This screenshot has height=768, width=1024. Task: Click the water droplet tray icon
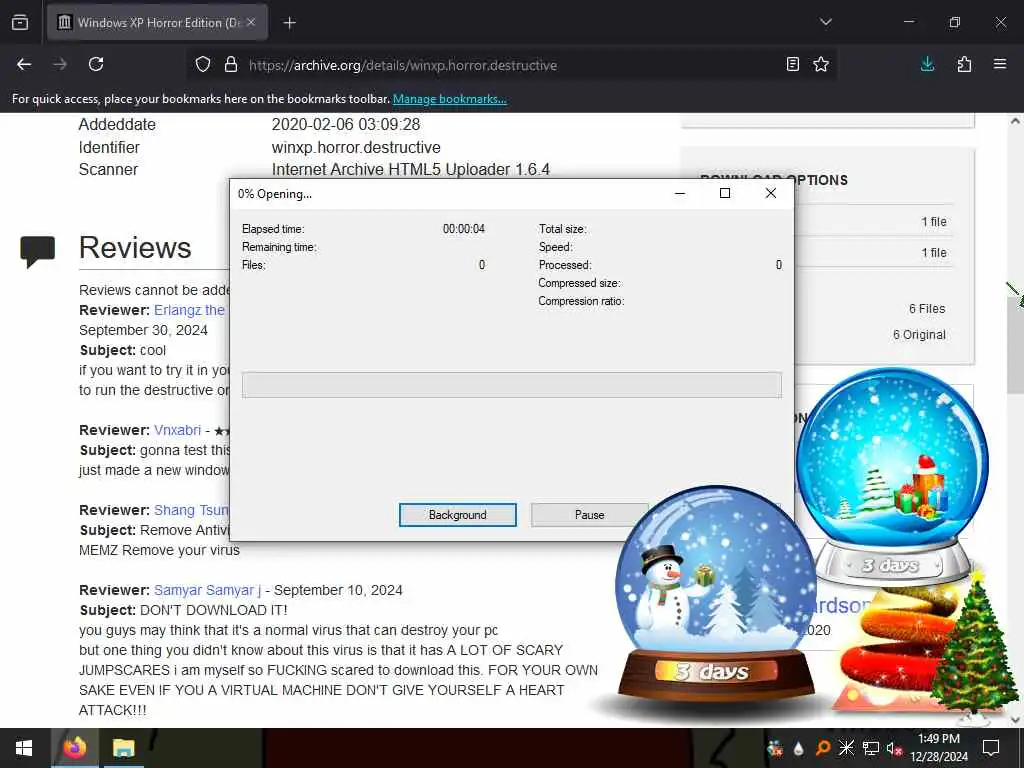coord(798,748)
